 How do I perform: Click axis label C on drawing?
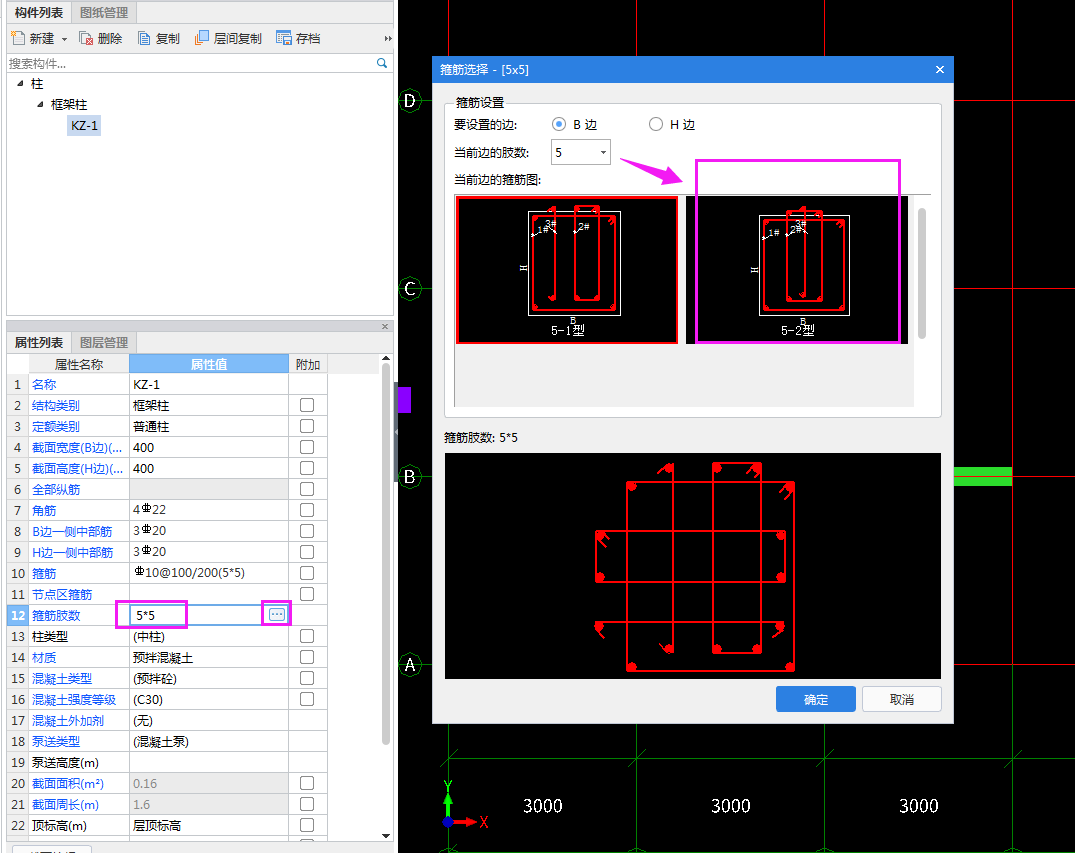(x=409, y=289)
